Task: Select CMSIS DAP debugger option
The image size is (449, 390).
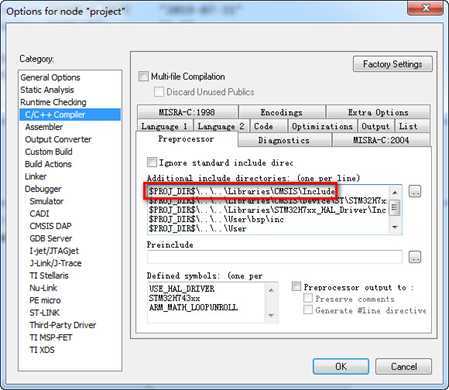Action: pyautogui.click(x=51, y=226)
